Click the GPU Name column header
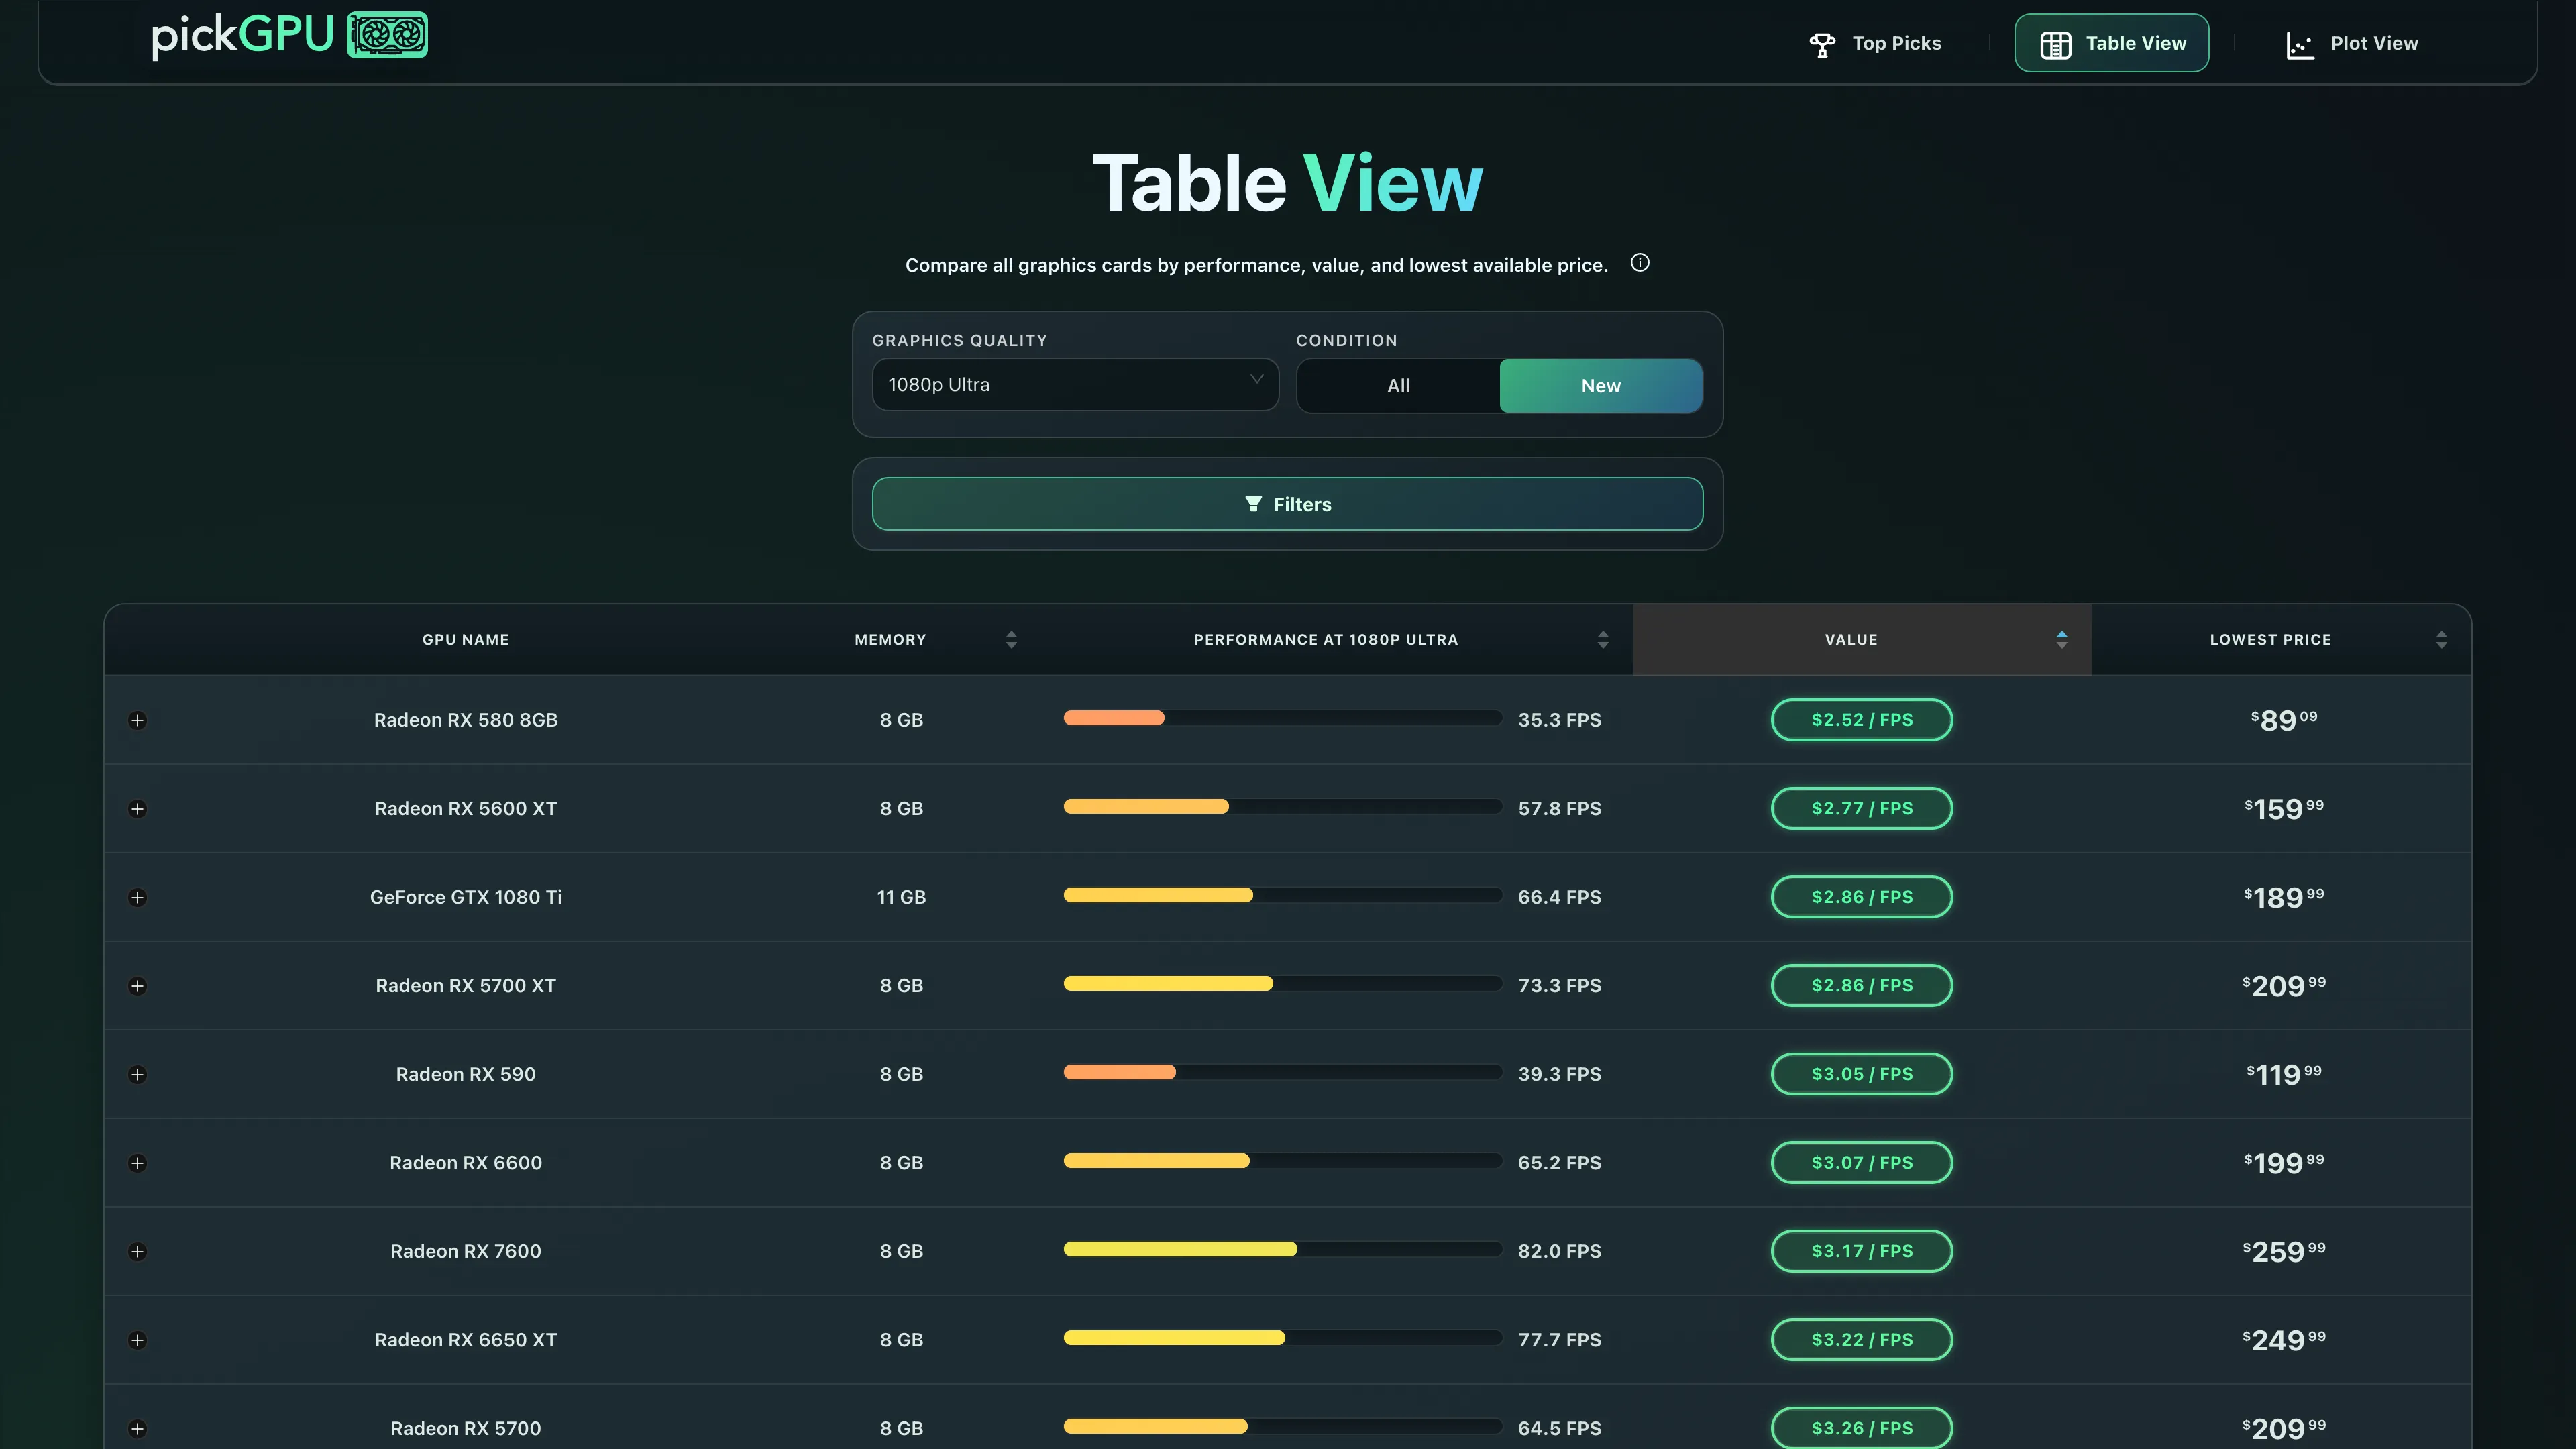The image size is (2576, 1449). [465, 640]
